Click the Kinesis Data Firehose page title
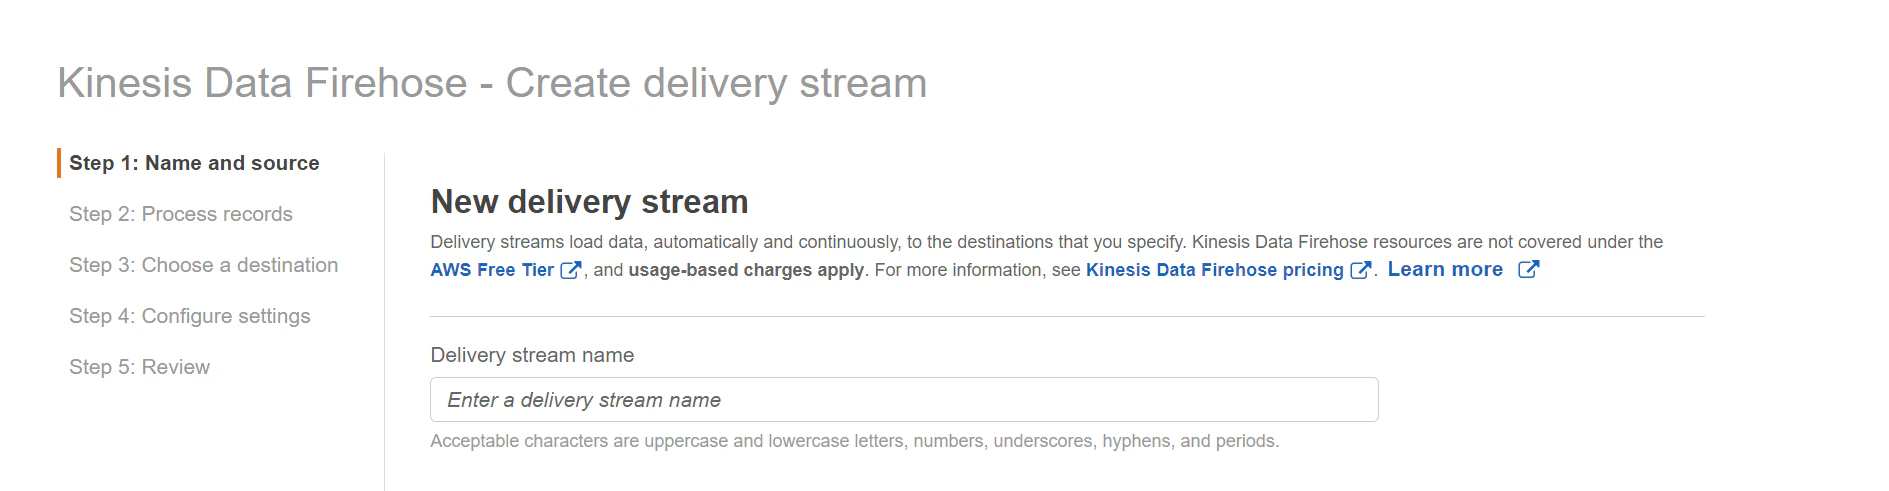Screen dimensions: 1889x491 point(492,83)
